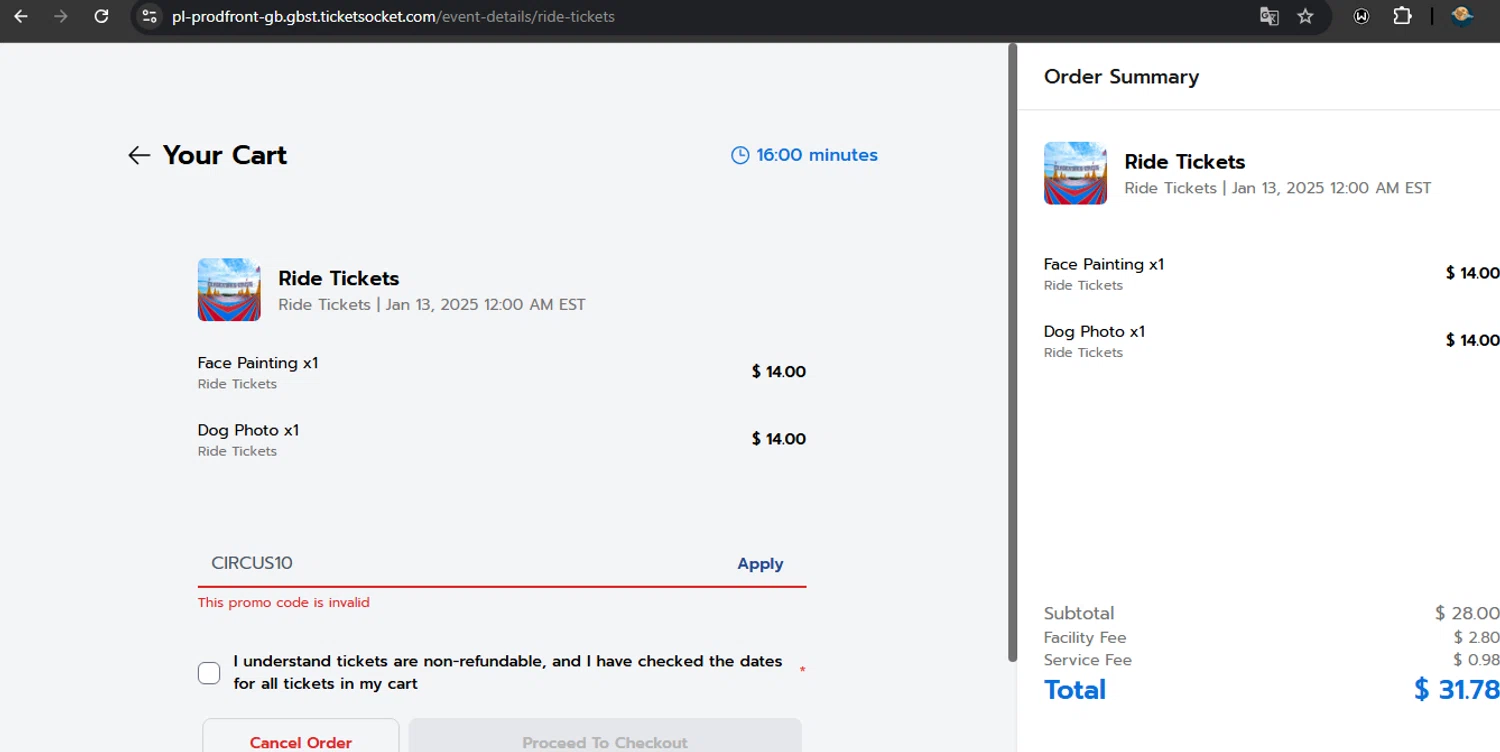This screenshot has width=1500, height=752.
Task: Open the browser profile avatar
Action: (x=1462, y=17)
